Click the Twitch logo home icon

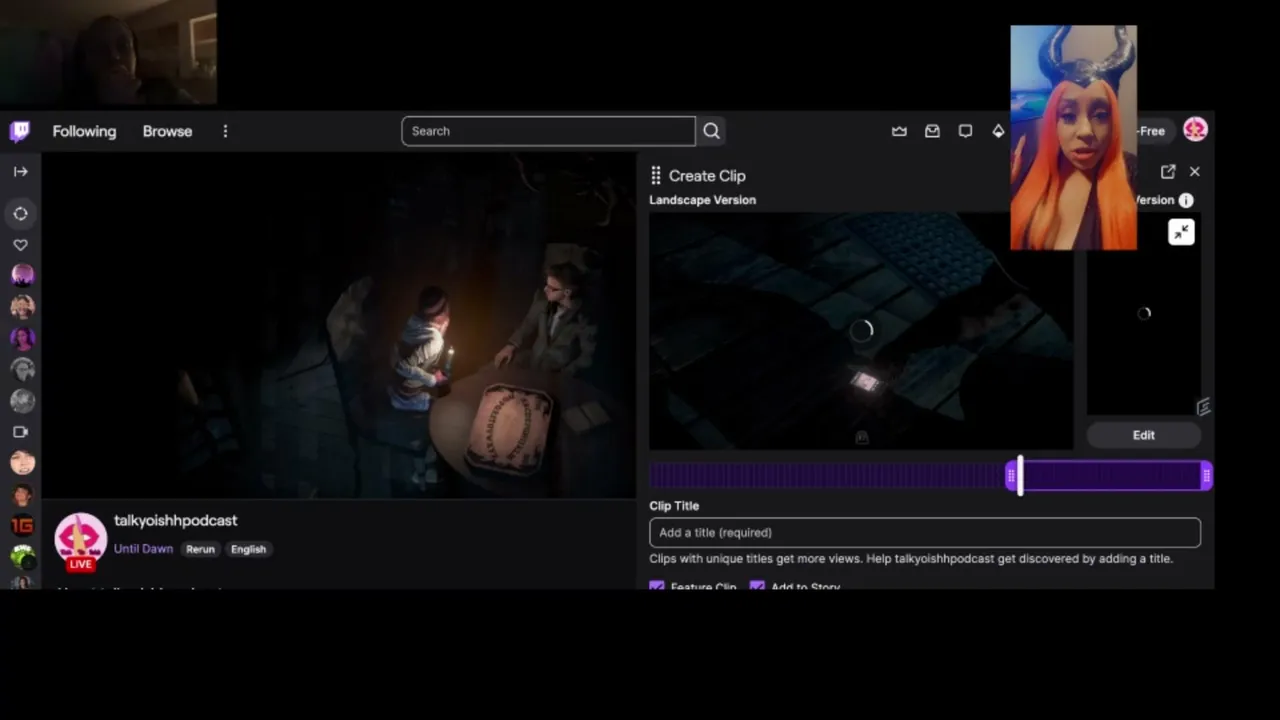(x=20, y=131)
